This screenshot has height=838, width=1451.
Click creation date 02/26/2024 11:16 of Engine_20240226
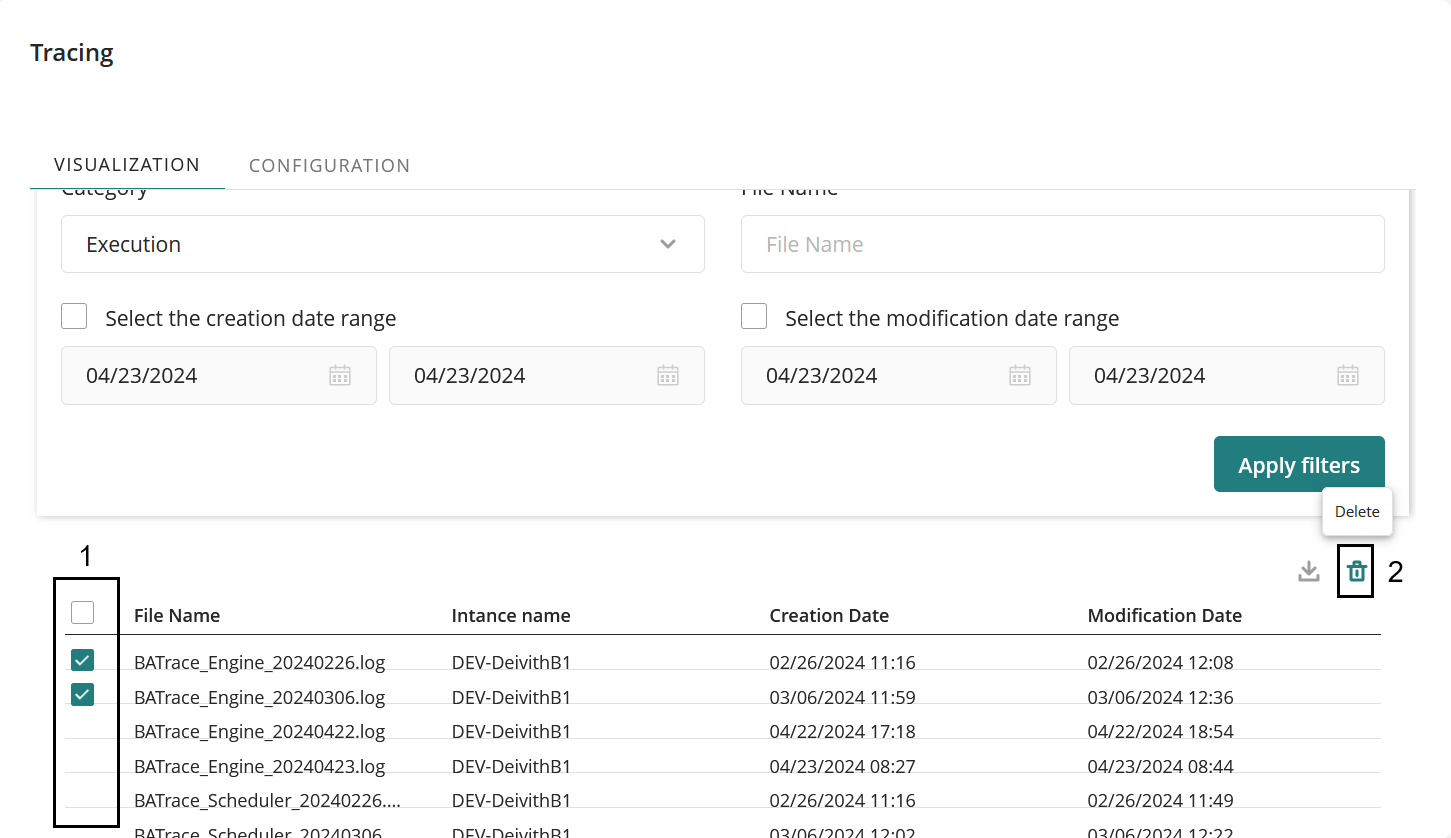843,662
